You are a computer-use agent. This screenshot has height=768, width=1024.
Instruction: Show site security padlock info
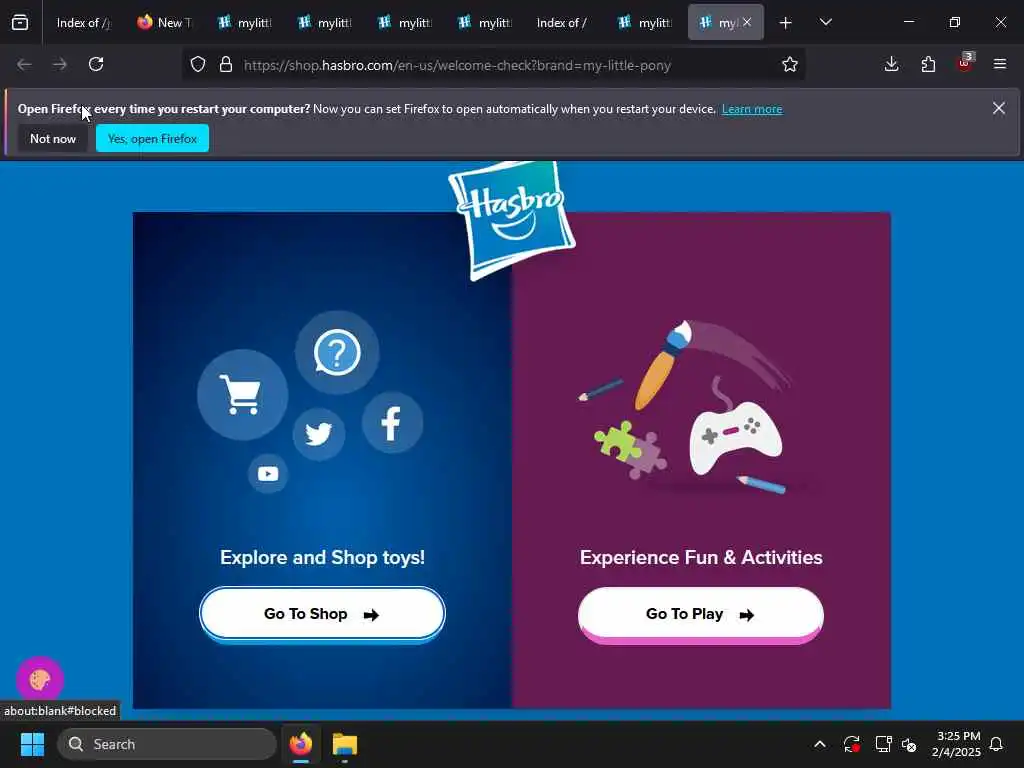pyautogui.click(x=226, y=64)
